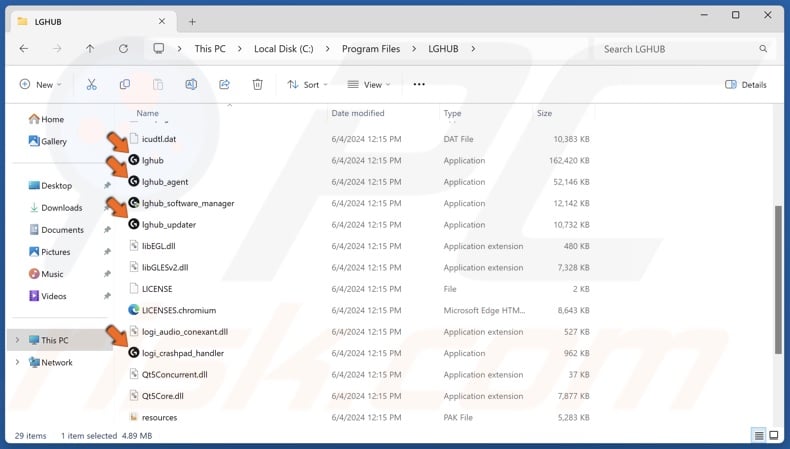Navigate to Program Files breadcrumb
This screenshot has height=449, width=790.
(x=371, y=49)
